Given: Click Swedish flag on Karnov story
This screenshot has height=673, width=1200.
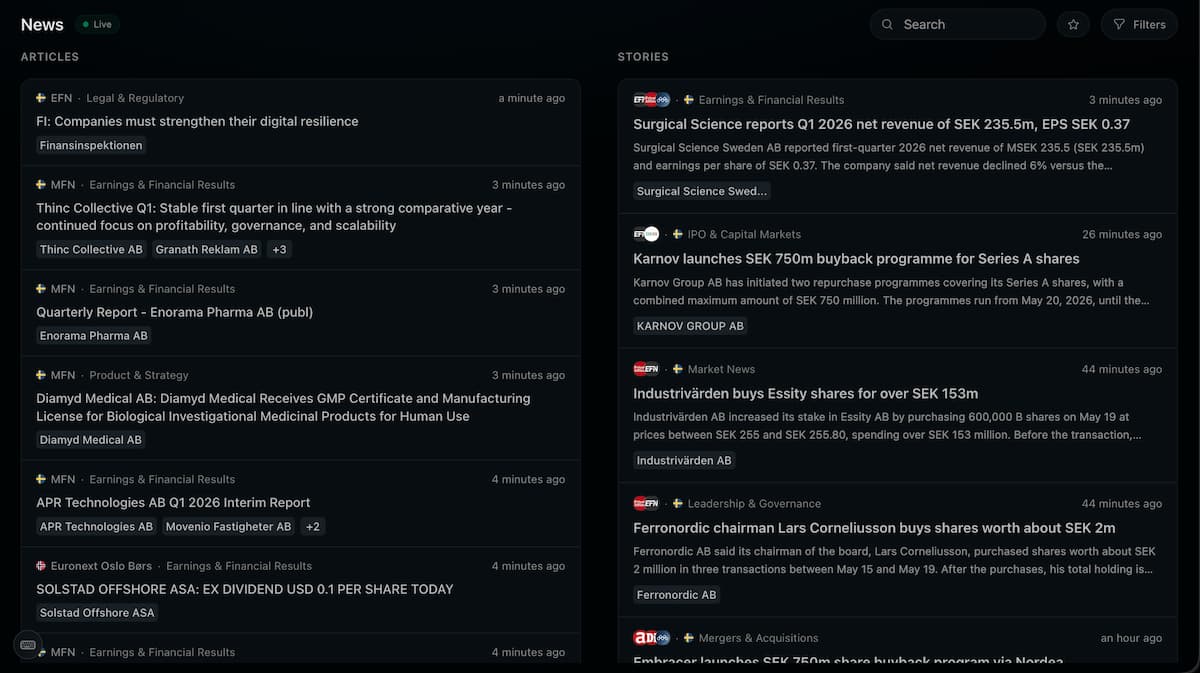Looking at the screenshot, I should 677,234.
